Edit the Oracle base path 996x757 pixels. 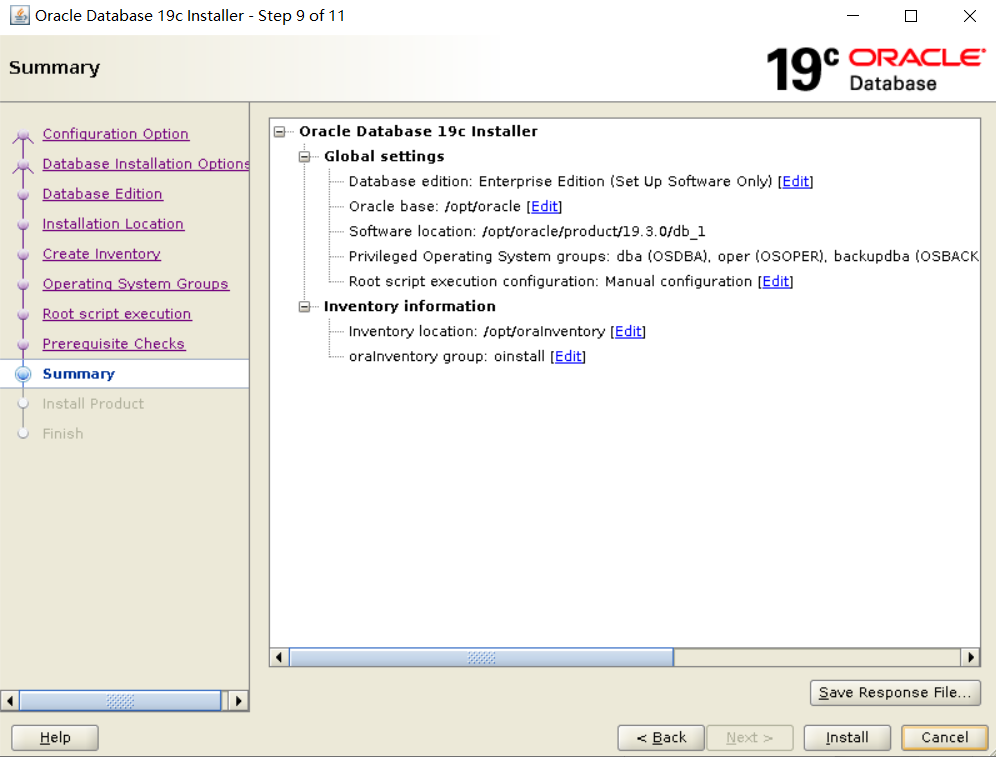544,206
